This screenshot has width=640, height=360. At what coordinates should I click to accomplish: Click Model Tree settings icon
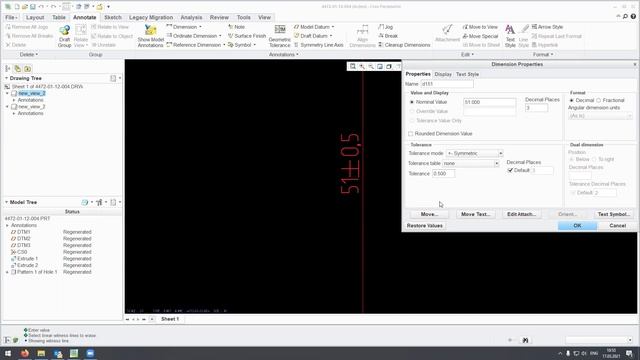[99, 202]
